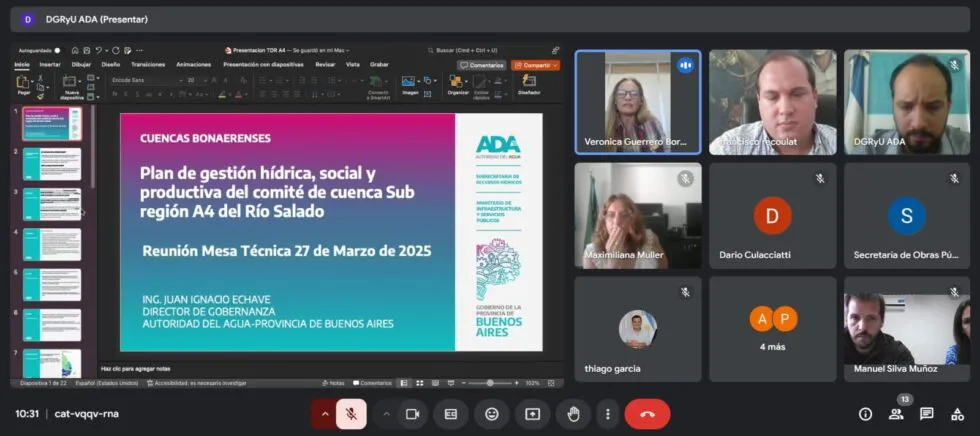The width and height of the screenshot is (980, 436).
Task: Click the meeting code cat-vqqv-rna
Action: pos(87,414)
